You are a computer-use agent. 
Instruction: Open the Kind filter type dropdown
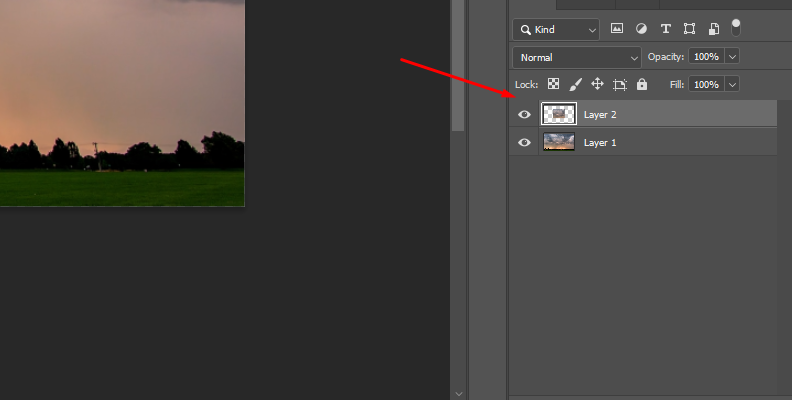(556, 29)
